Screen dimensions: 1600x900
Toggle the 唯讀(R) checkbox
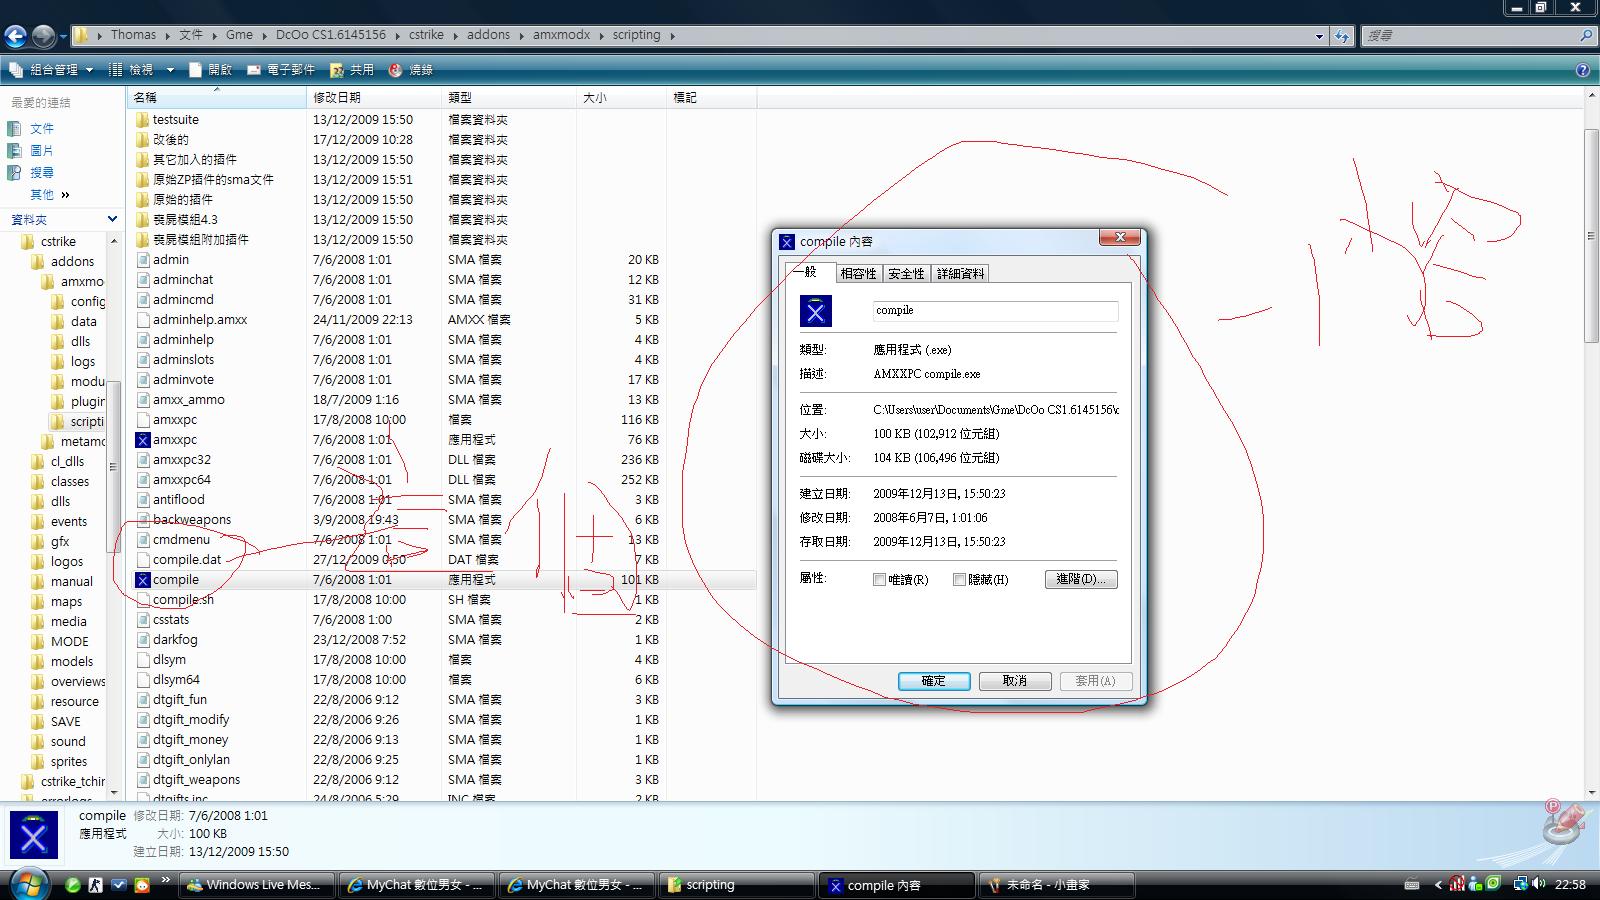coord(879,580)
